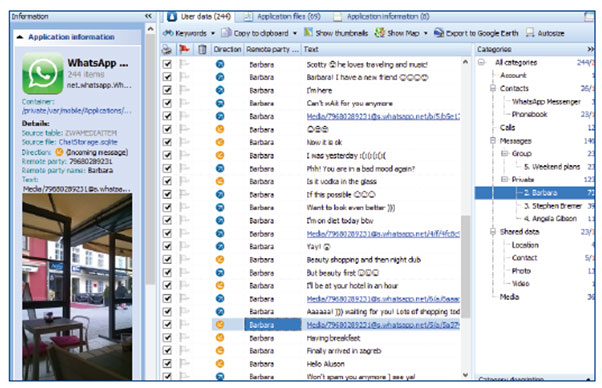Click direction icon of 'Having breakfast' row
This screenshot has height=388, width=602.
(x=220, y=338)
